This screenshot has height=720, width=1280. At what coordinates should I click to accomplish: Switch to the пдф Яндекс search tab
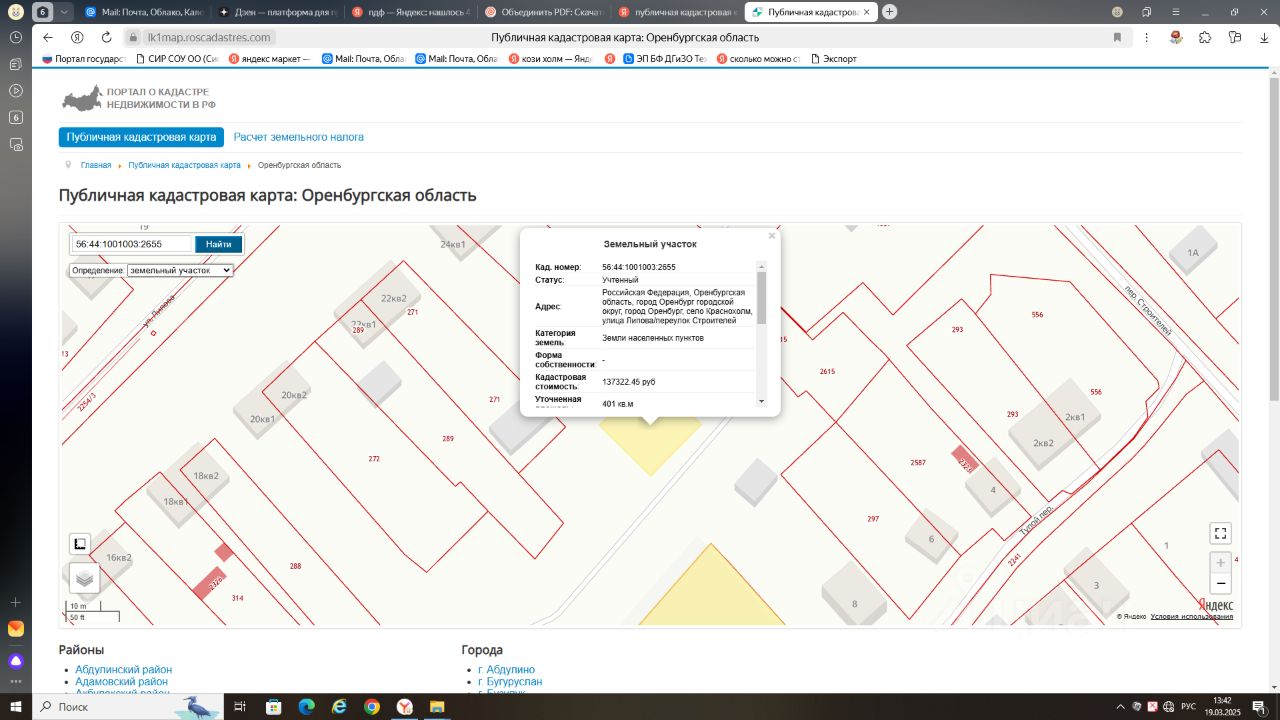click(412, 12)
